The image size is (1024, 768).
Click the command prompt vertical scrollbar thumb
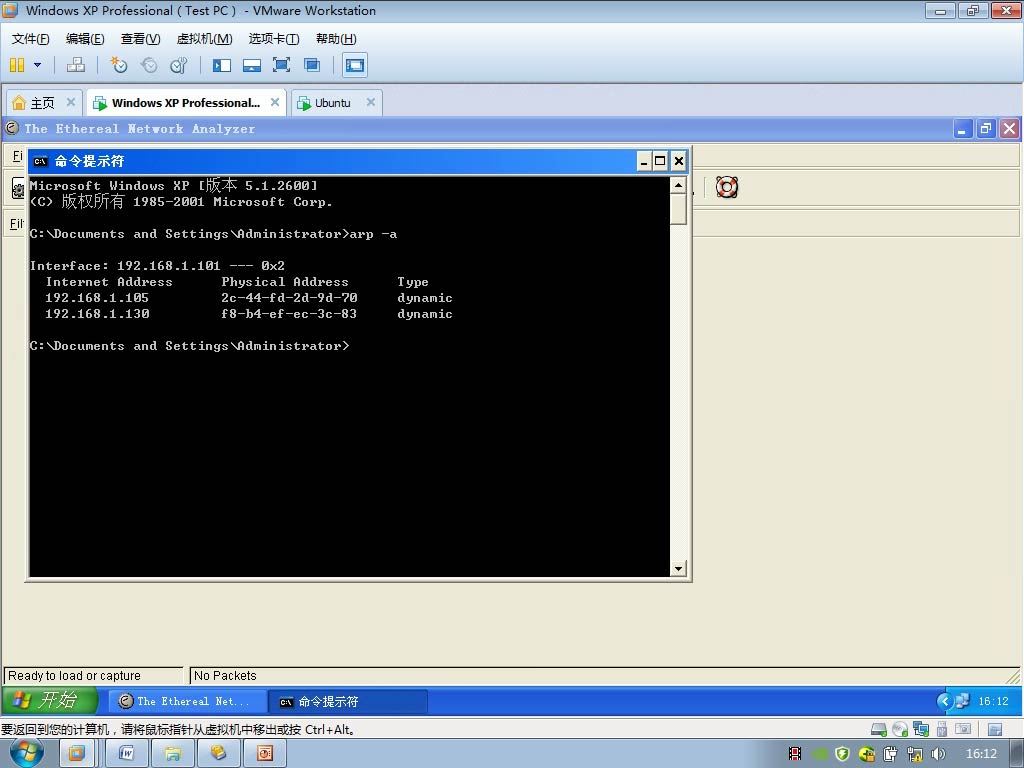(679, 209)
